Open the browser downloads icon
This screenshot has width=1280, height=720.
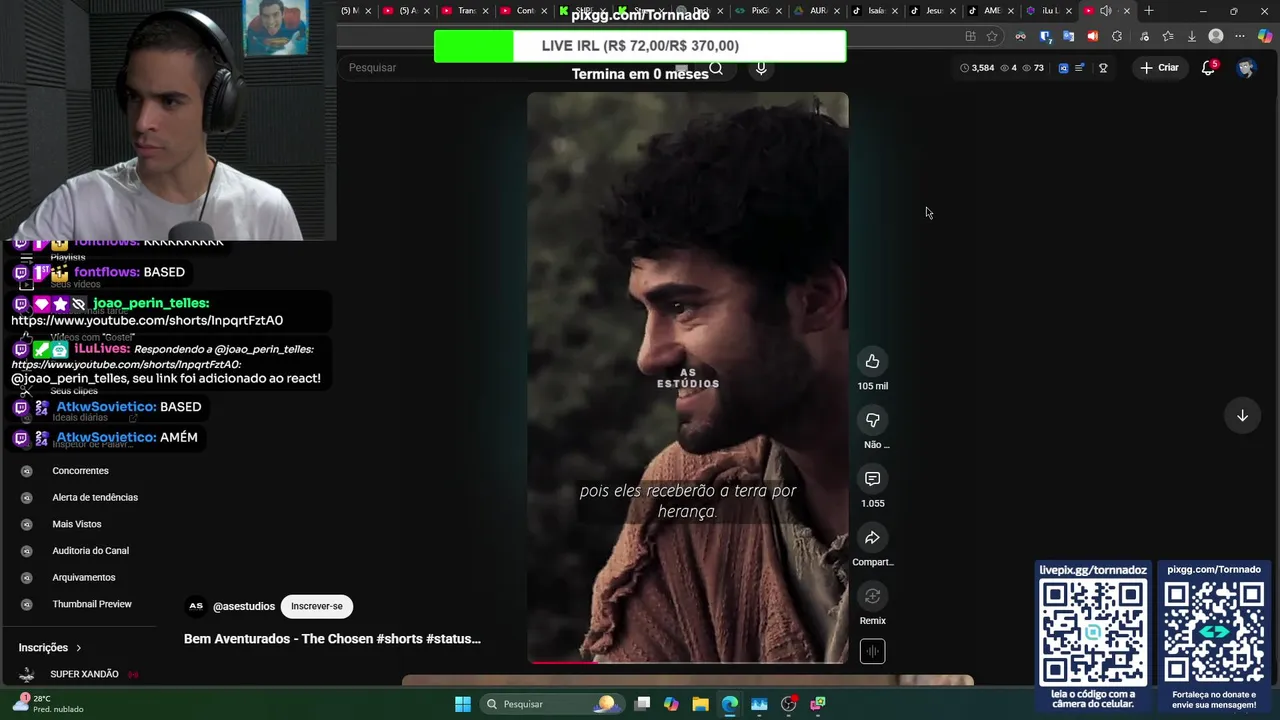coord(1192,36)
